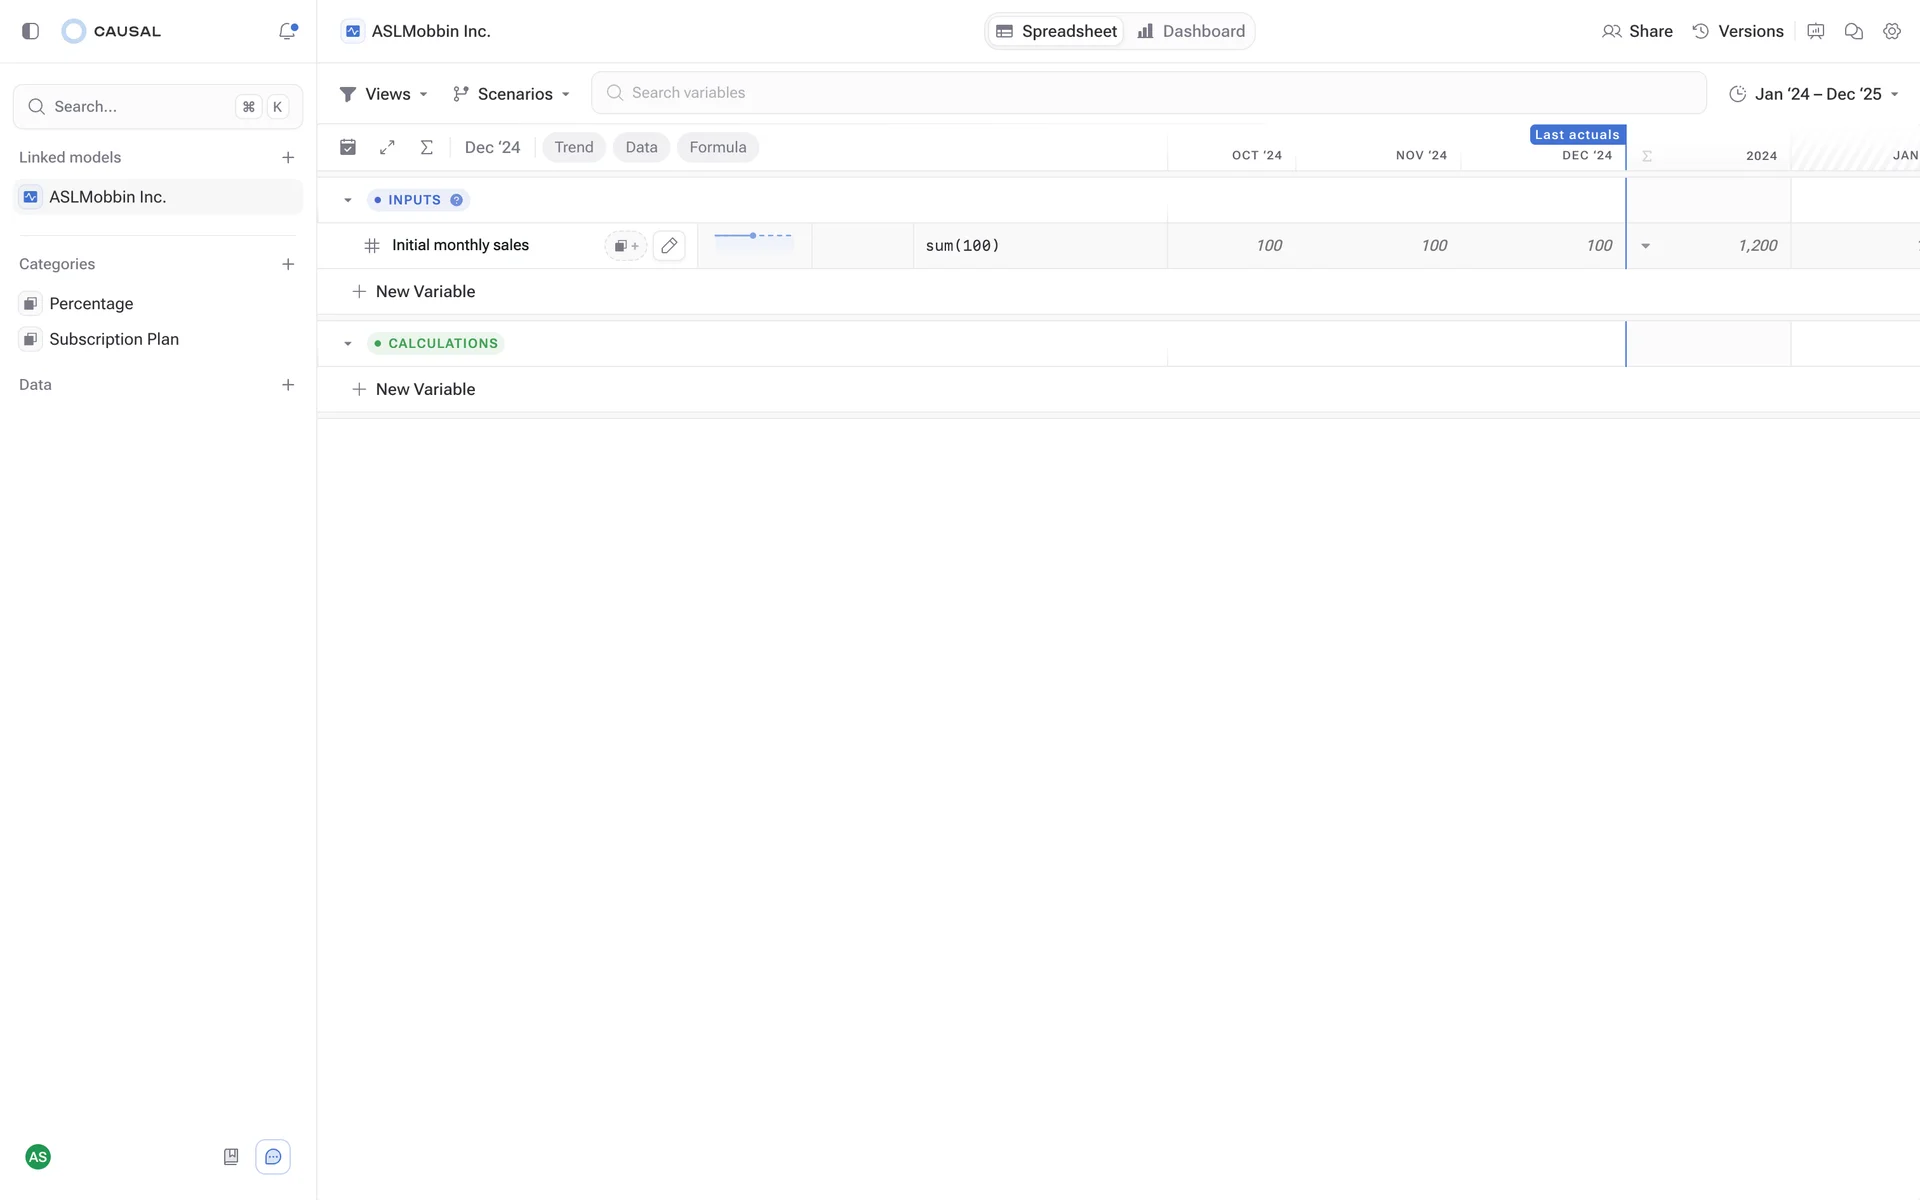Screen dimensions: 1920x1200
Task: Toggle the left sidebar panel icon
Action: click(30, 31)
